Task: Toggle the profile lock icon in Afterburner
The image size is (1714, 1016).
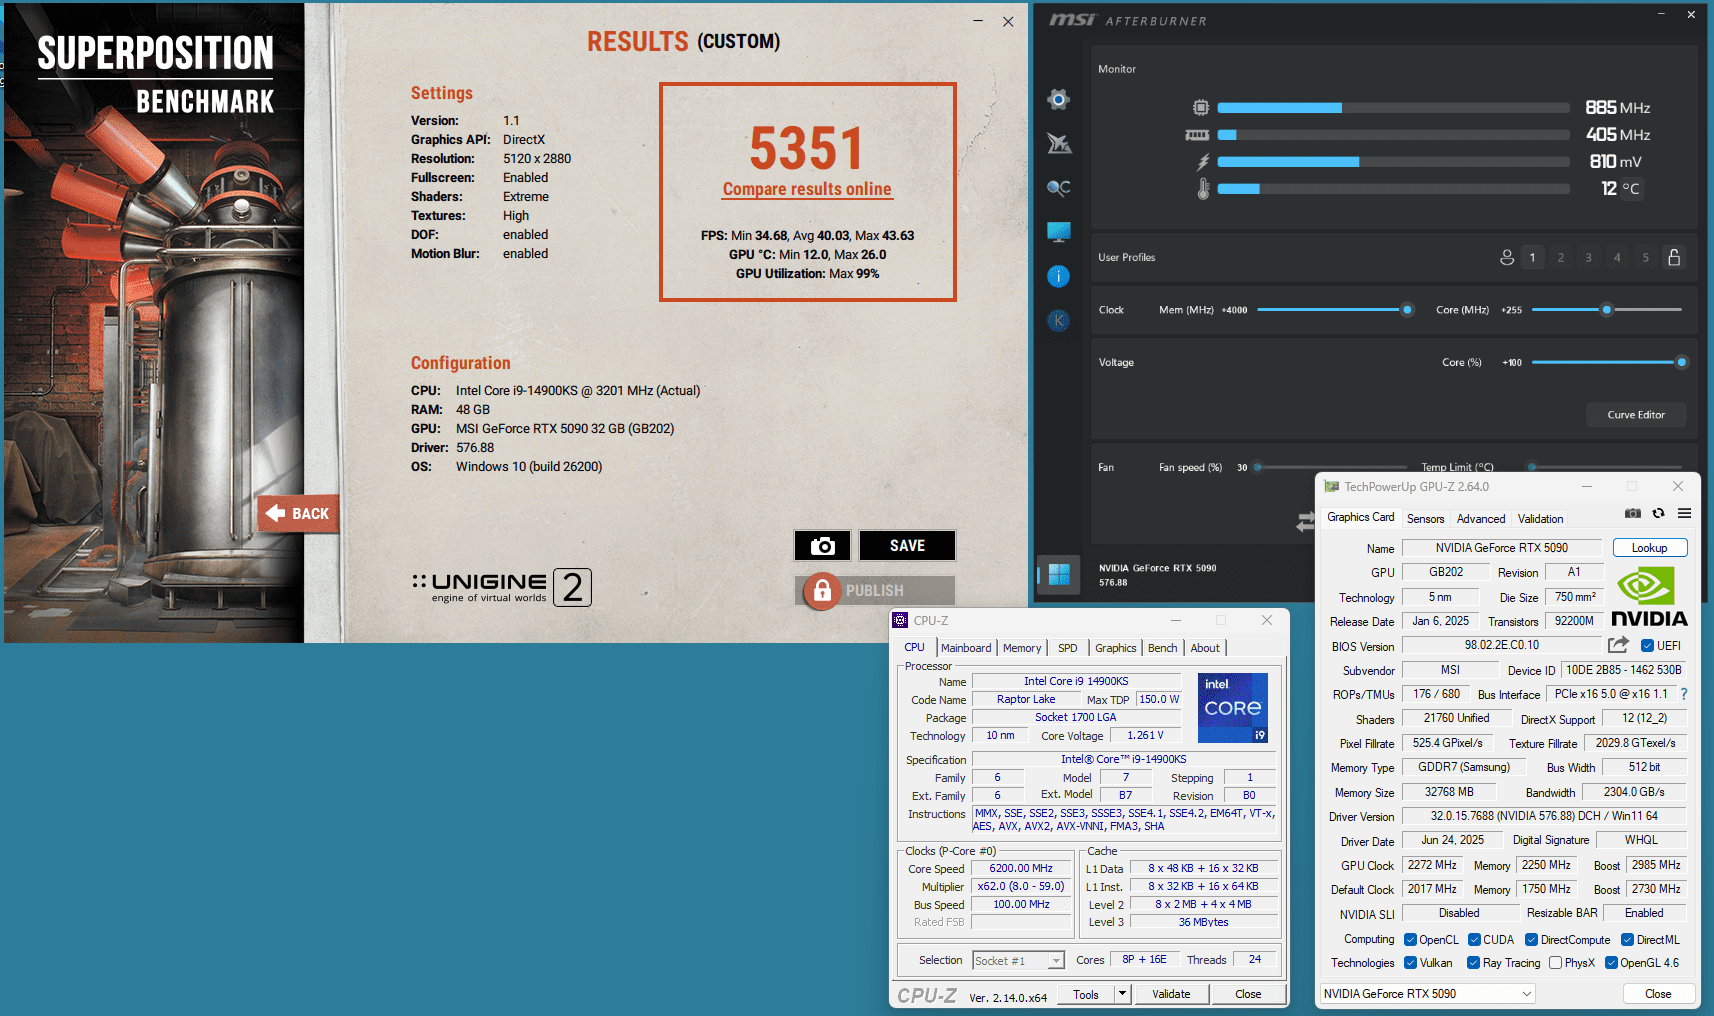Action: [1674, 257]
